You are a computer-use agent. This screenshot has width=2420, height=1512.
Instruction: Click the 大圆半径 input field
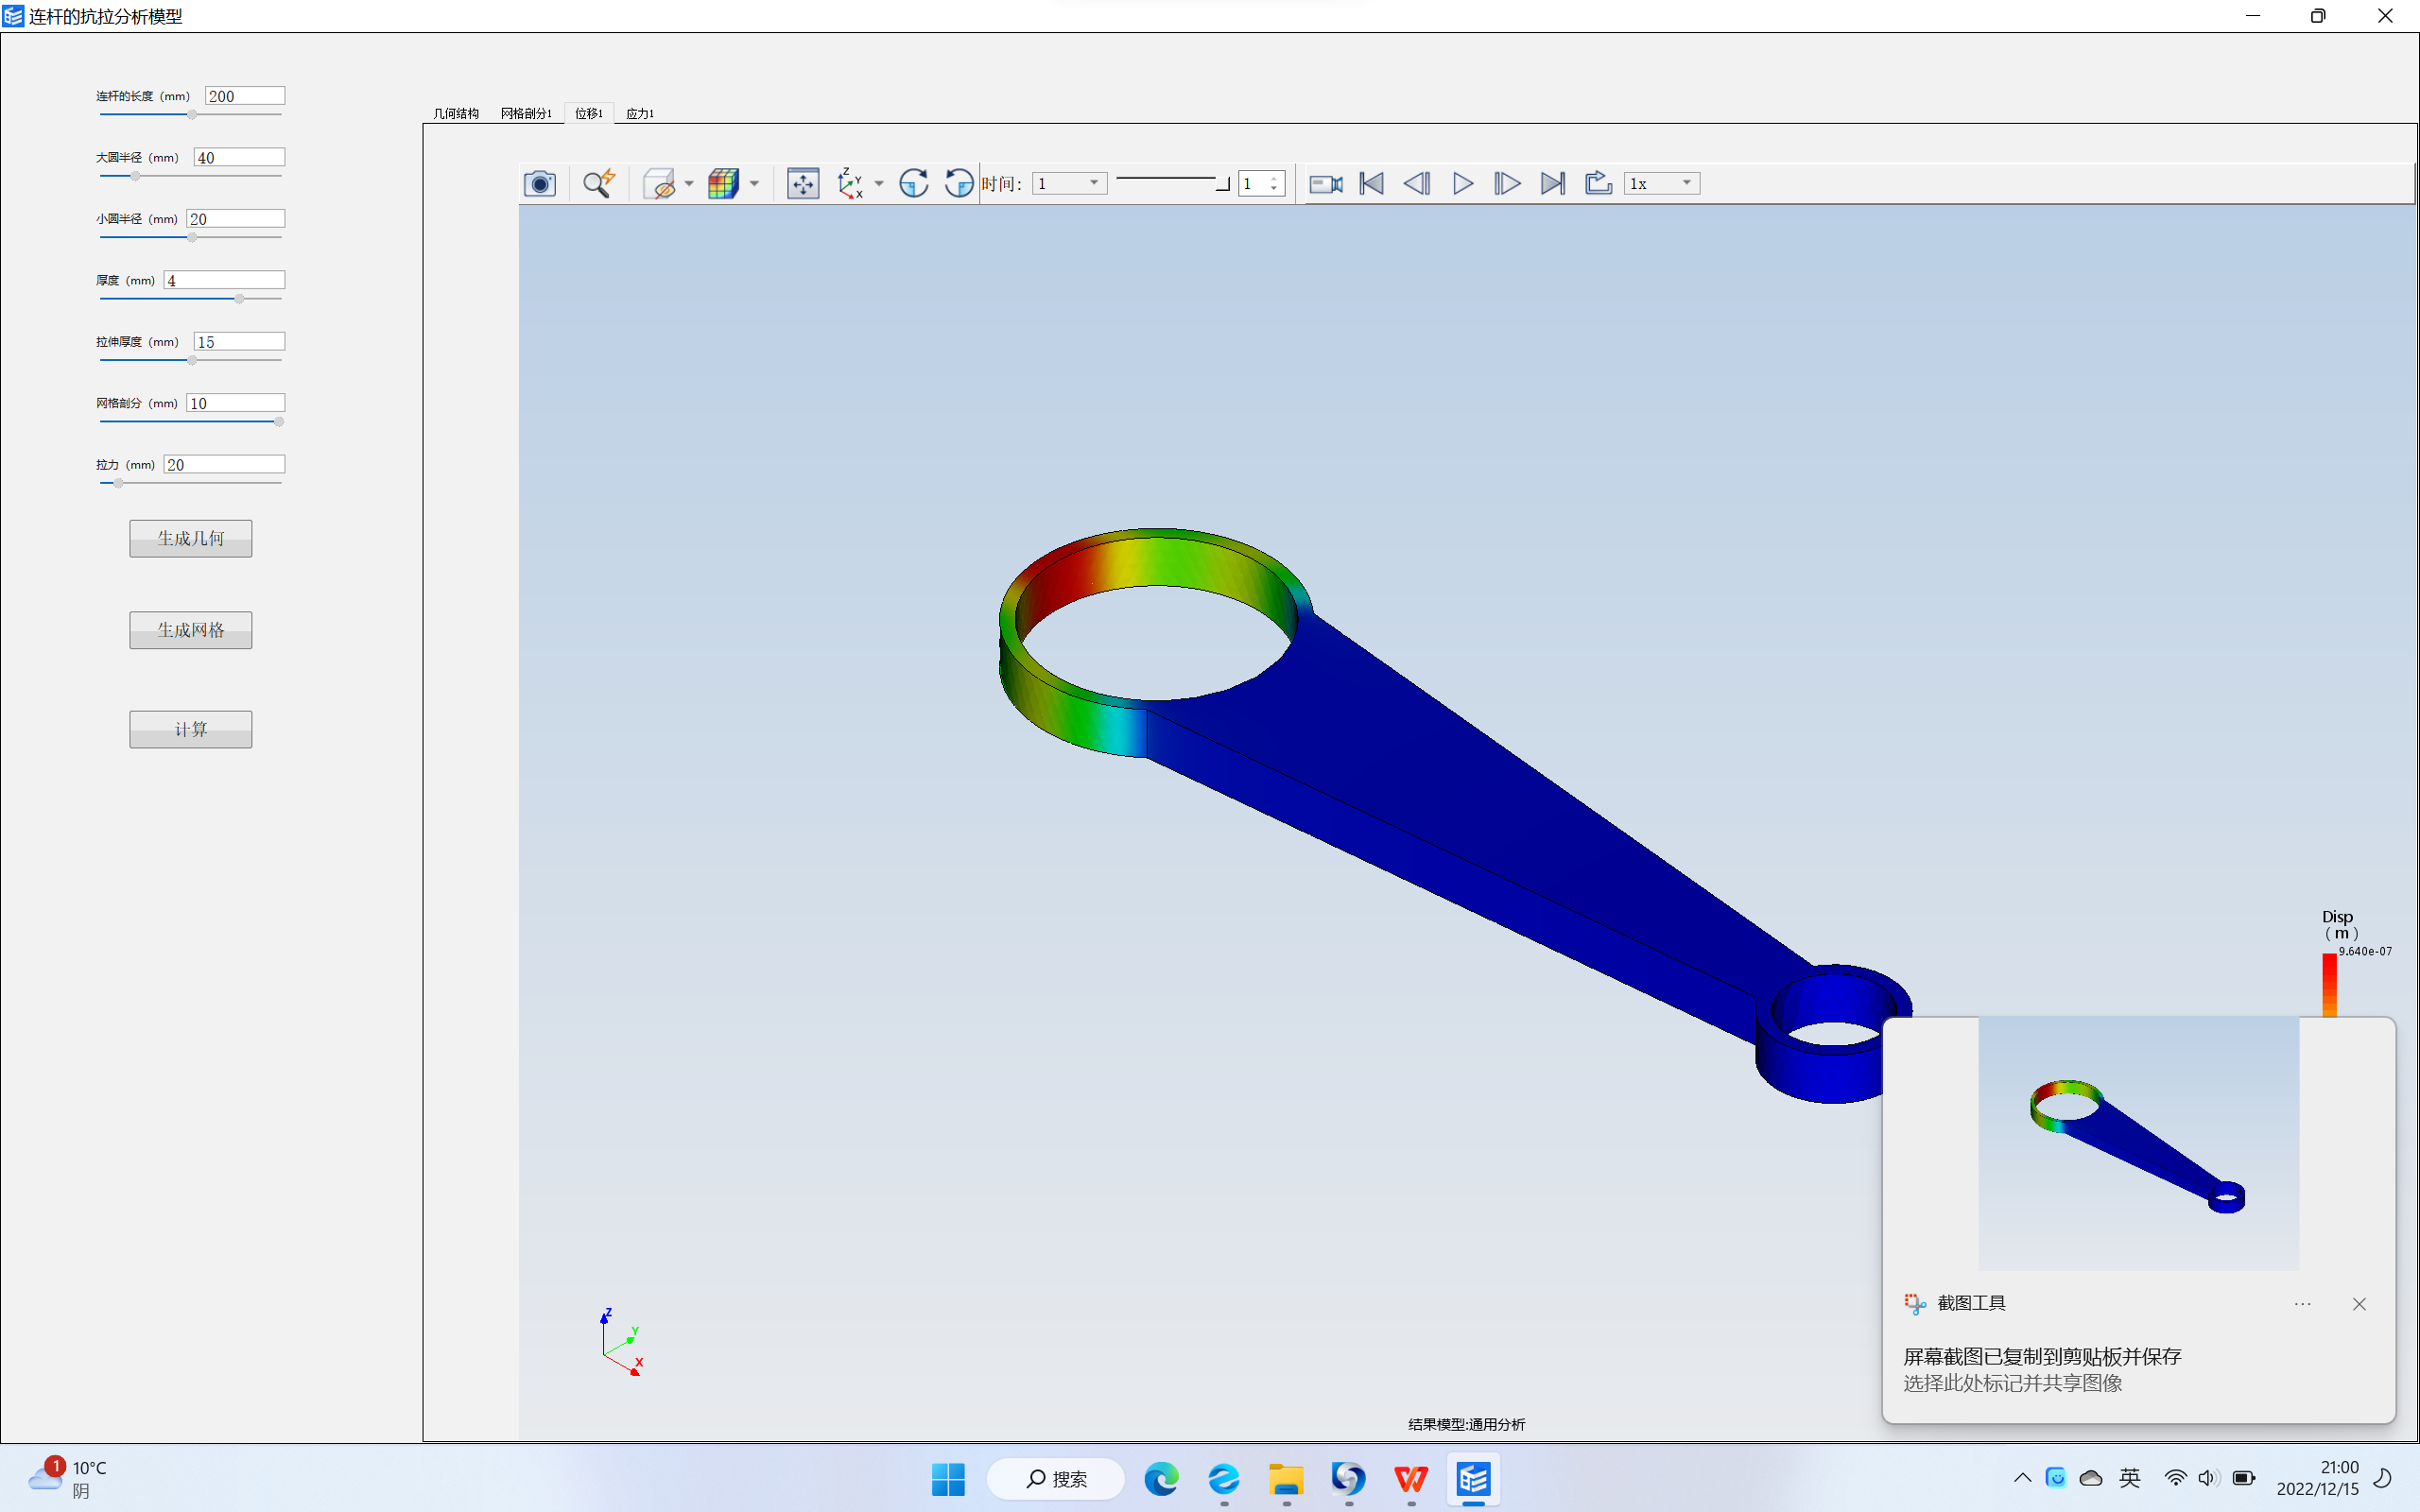(239, 157)
